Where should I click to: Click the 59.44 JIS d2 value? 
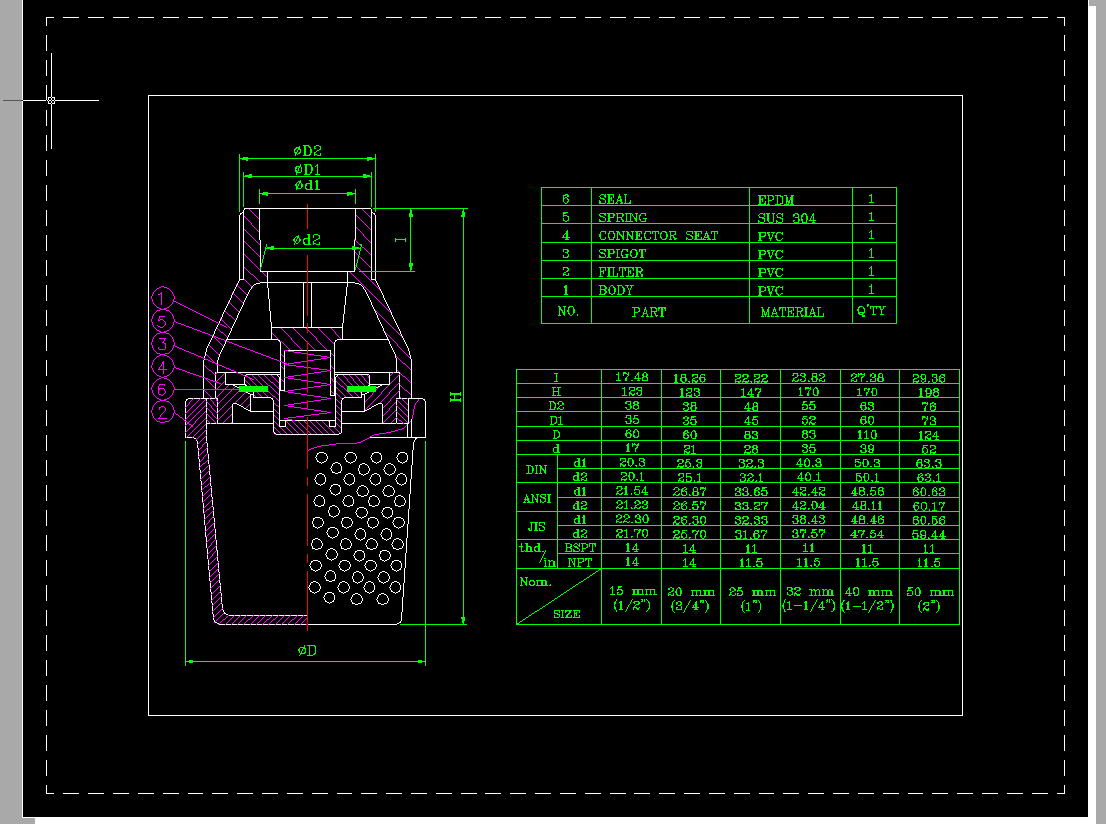click(x=928, y=535)
